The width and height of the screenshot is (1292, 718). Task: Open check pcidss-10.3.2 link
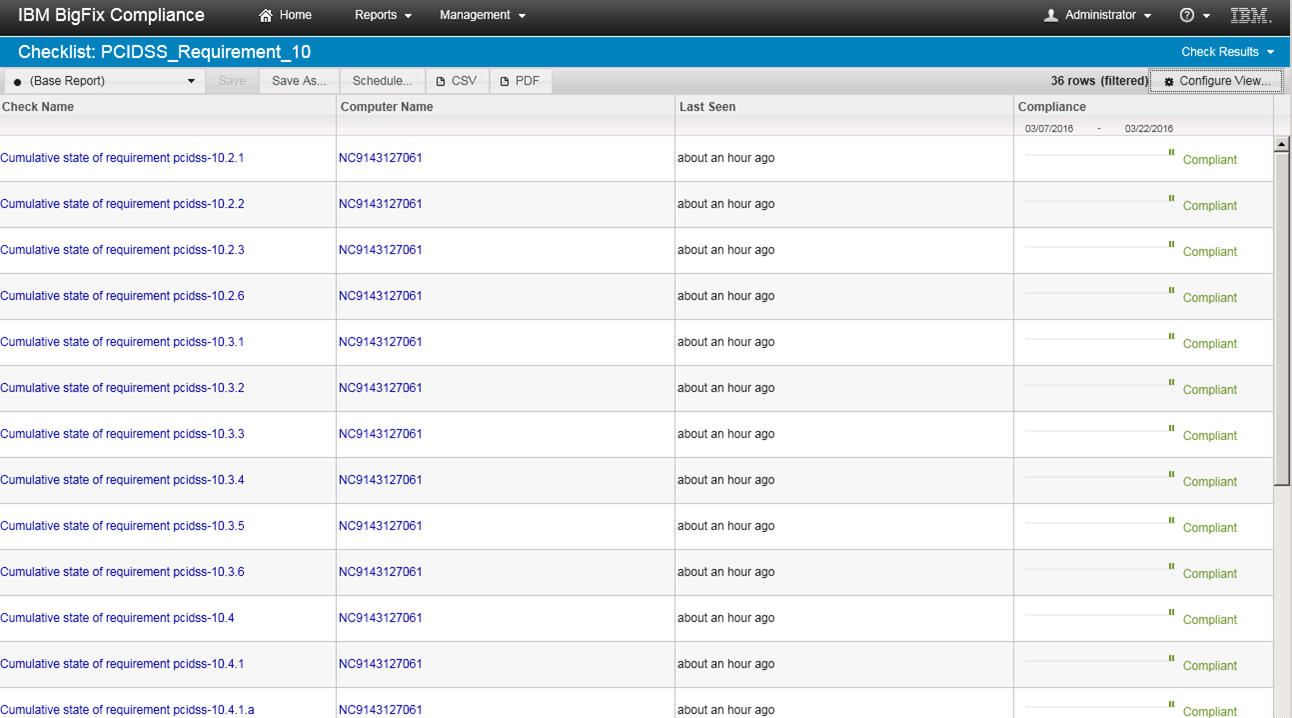pyautogui.click(x=122, y=388)
